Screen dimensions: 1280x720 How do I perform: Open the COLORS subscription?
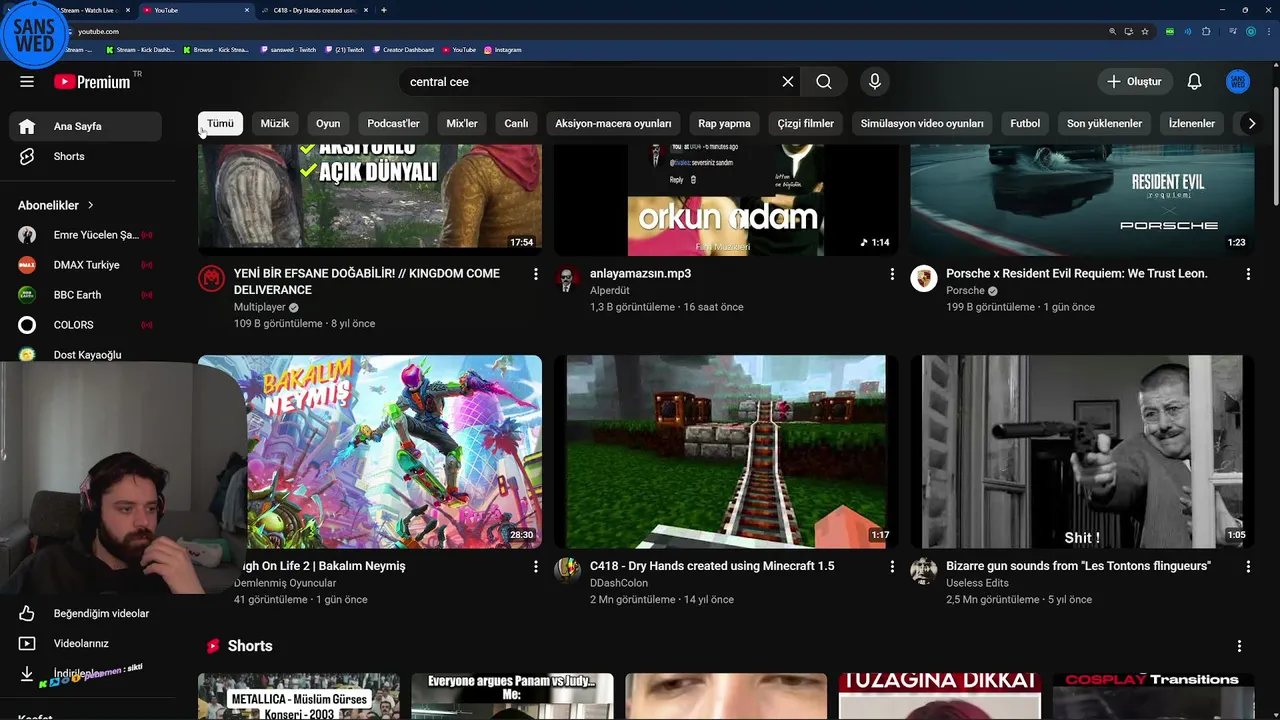click(x=85, y=325)
